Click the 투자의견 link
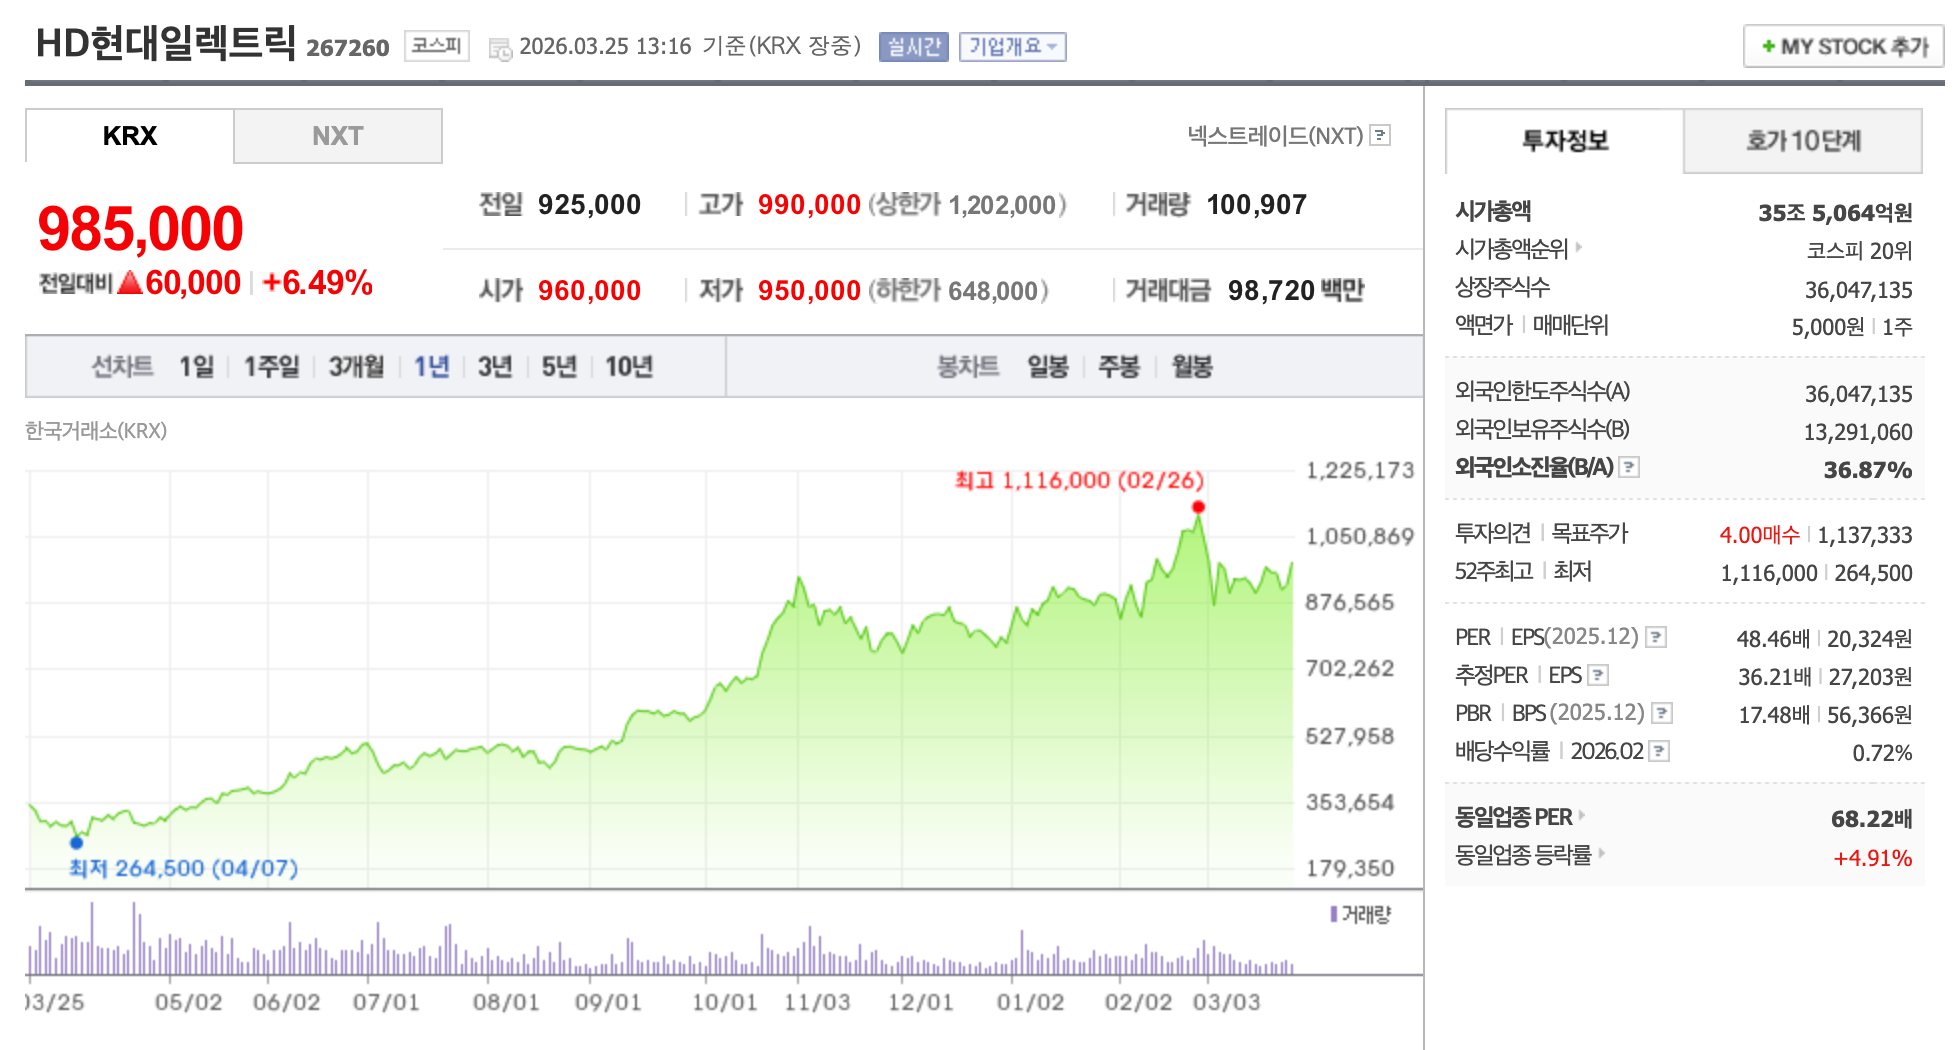The height and width of the screenshot is (1050, 1952). pos(1492,533)
